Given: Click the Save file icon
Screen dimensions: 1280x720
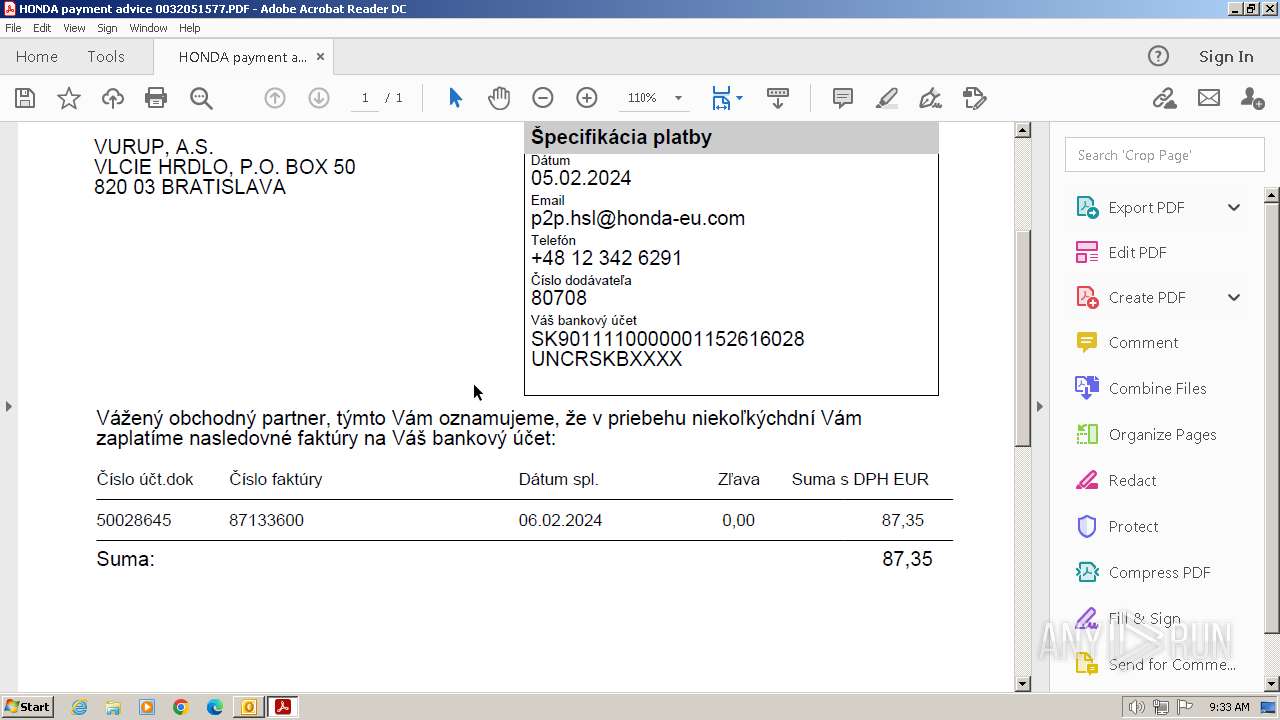Looking at the screenshot, I should click(25, 98).
